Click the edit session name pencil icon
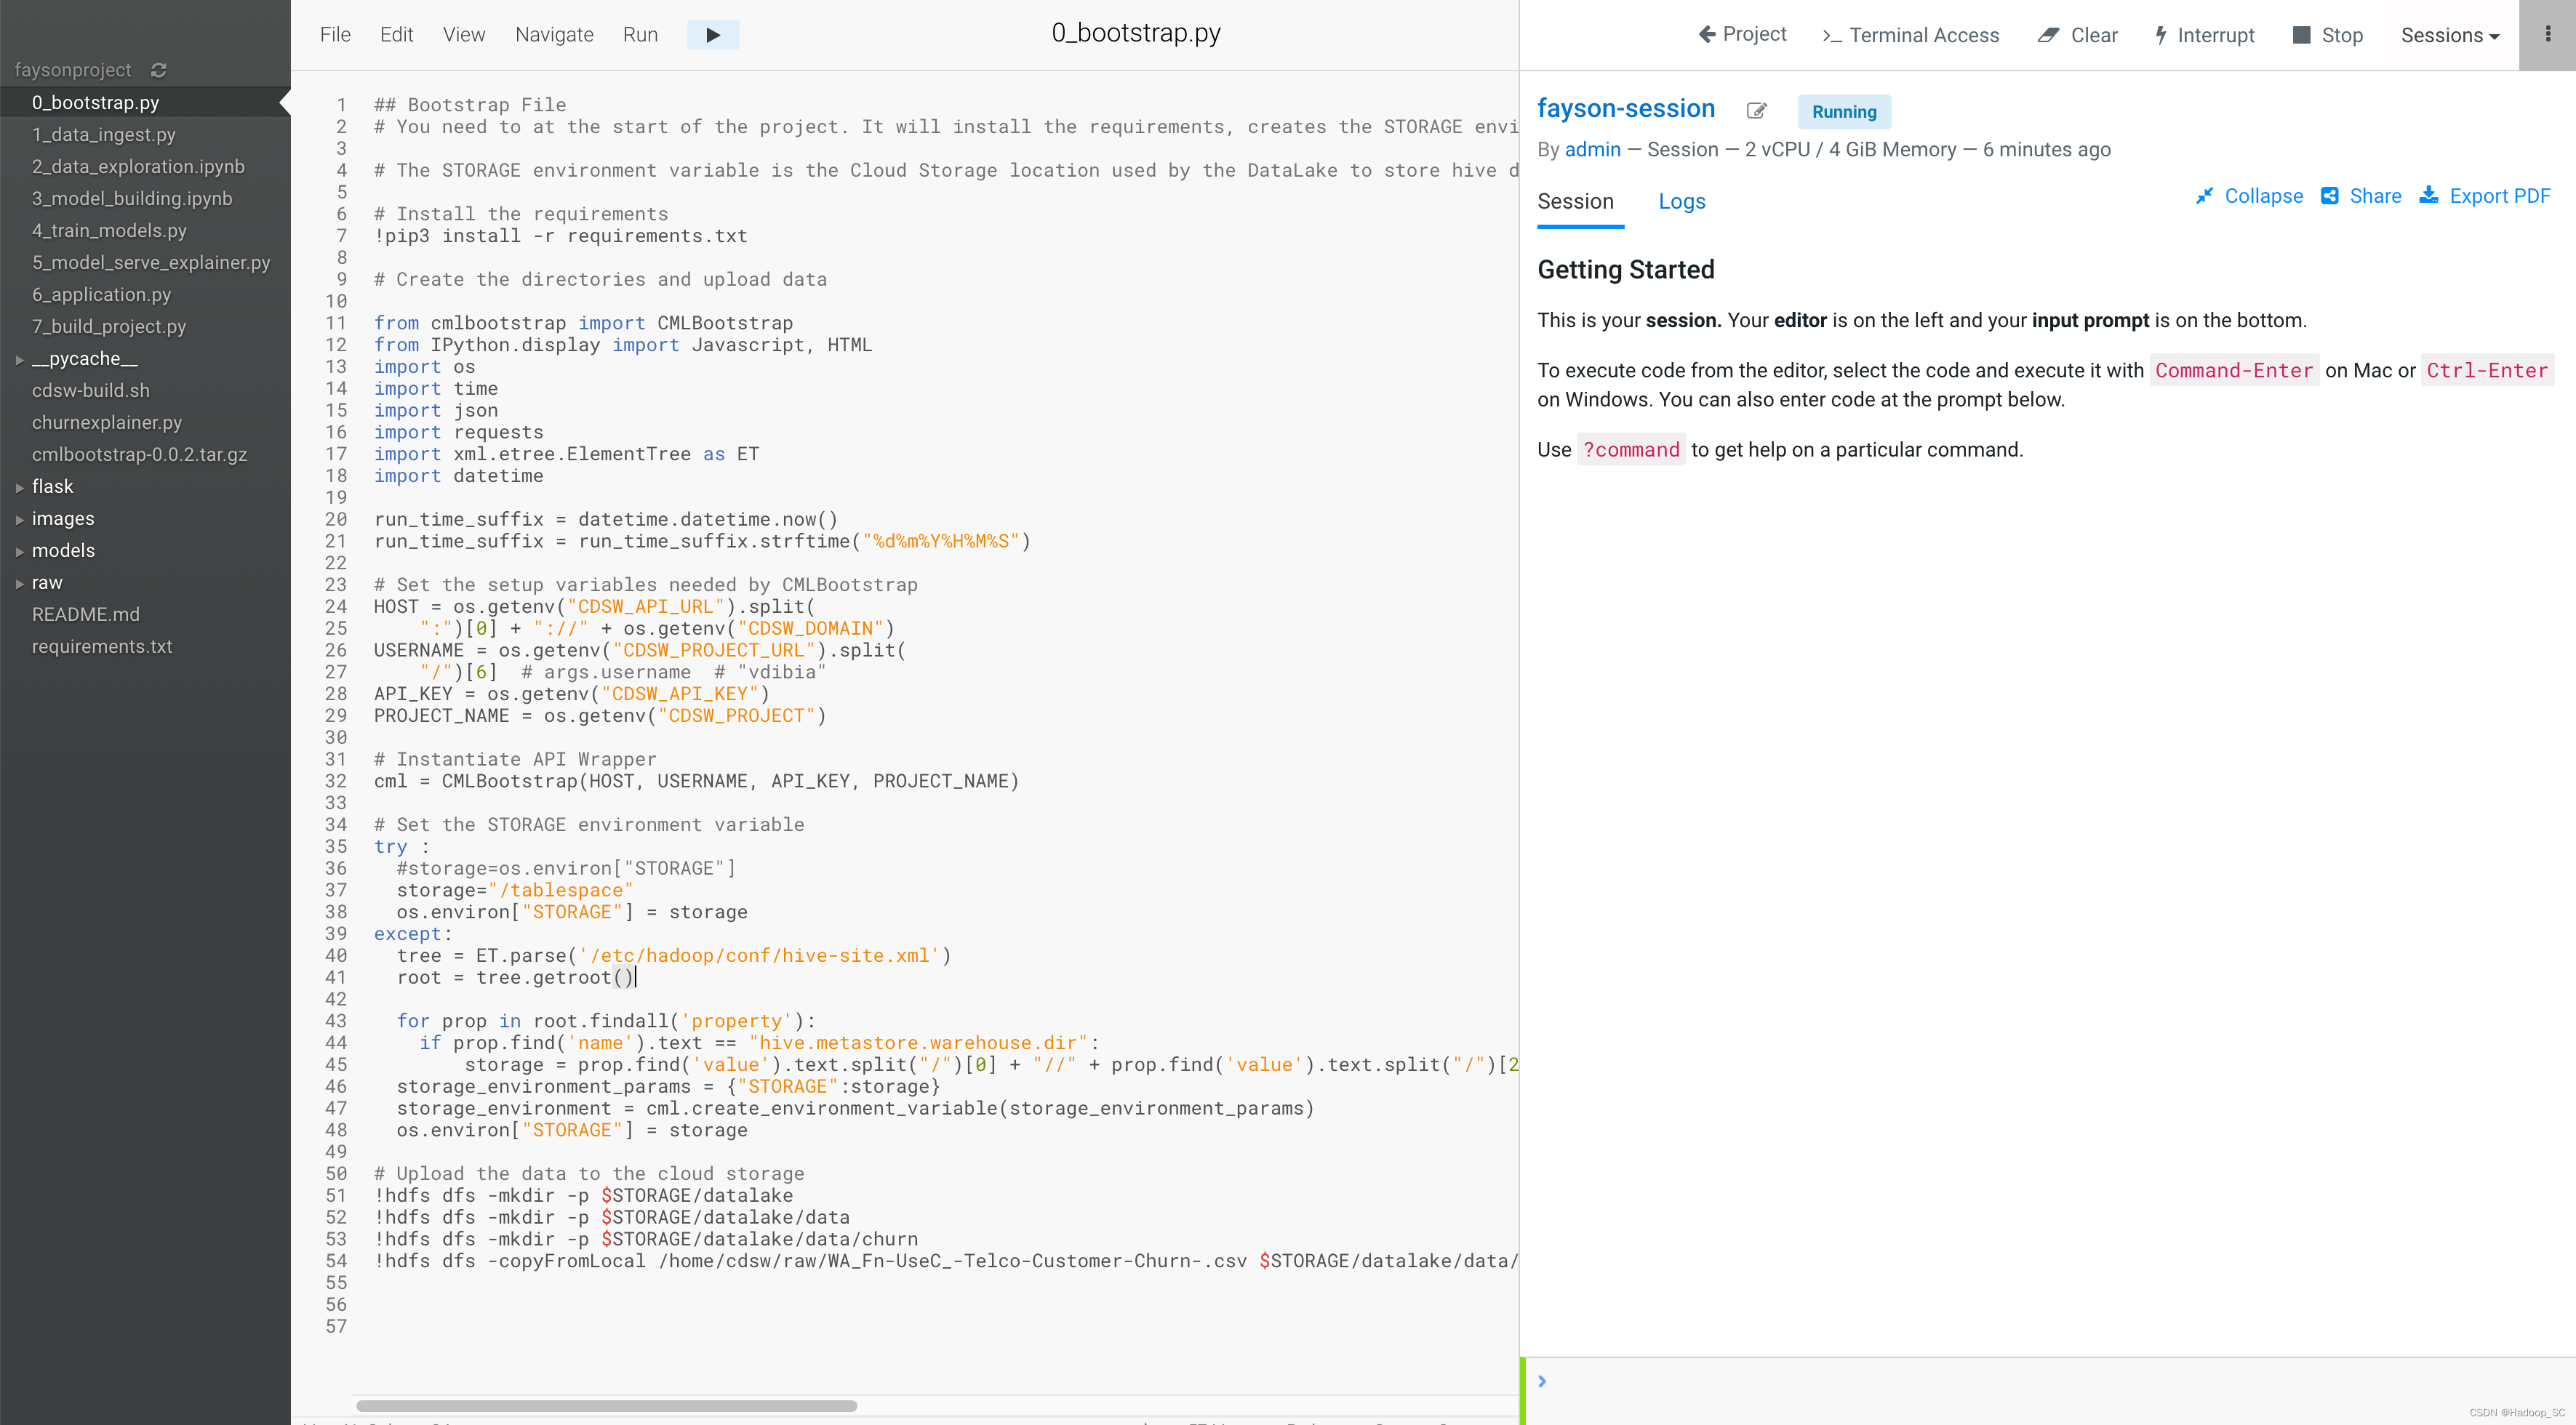The height and width of the screenshot is (1425, 2576). point(1756,111)
